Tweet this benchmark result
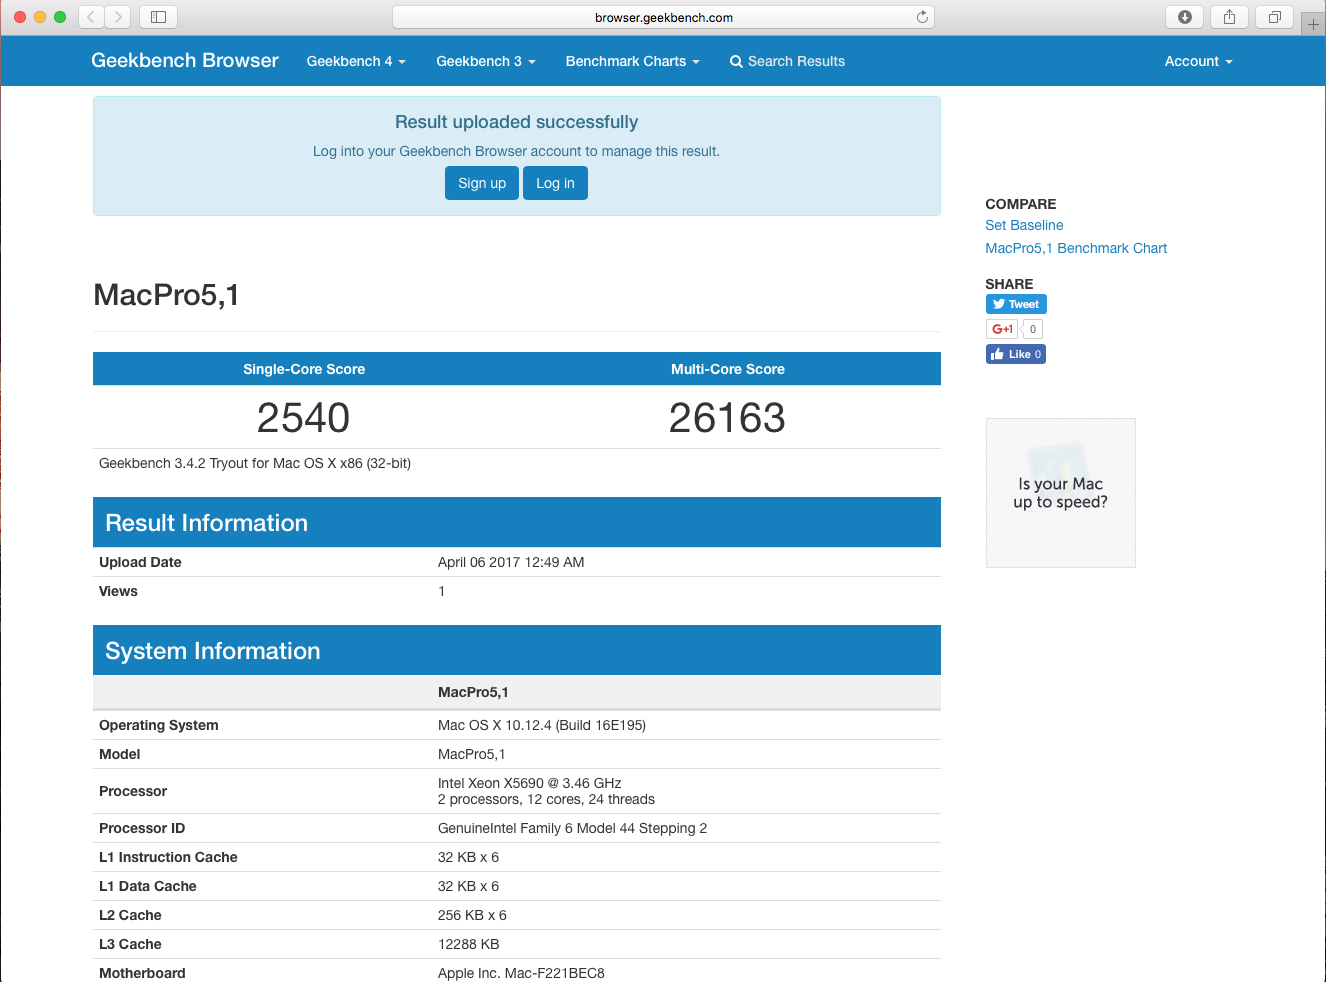The image size is (1326, 982). [1016, 304]
